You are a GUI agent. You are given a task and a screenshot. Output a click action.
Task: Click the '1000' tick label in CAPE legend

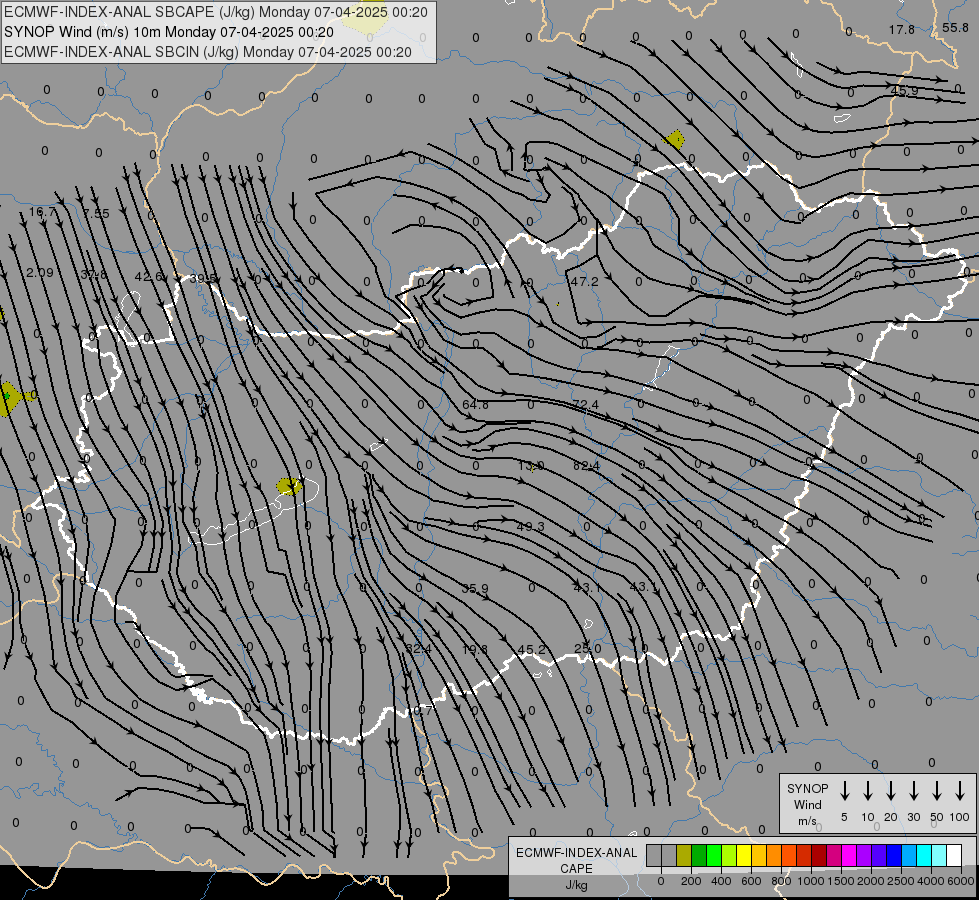tap(810, 881)
